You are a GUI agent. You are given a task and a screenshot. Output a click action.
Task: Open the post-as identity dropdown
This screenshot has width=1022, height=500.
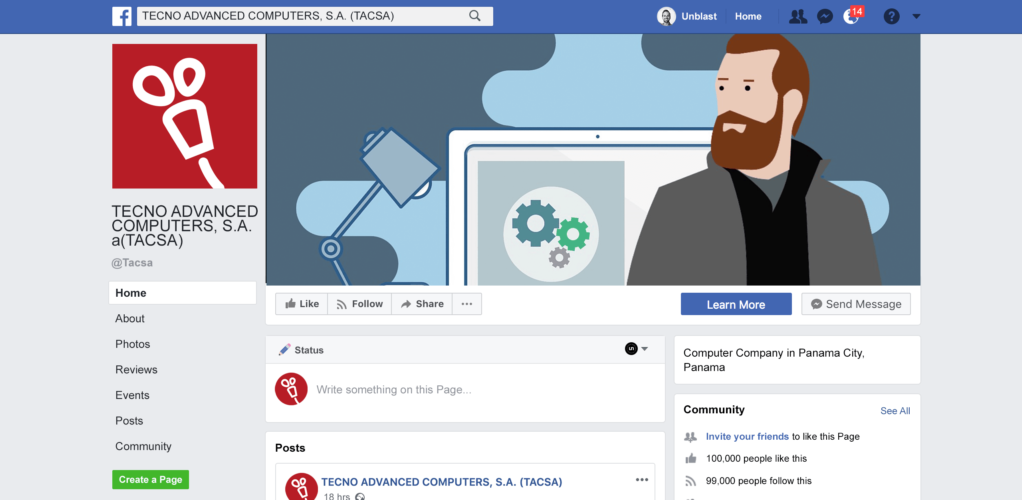pyautogui.click(x=637, y=349)
